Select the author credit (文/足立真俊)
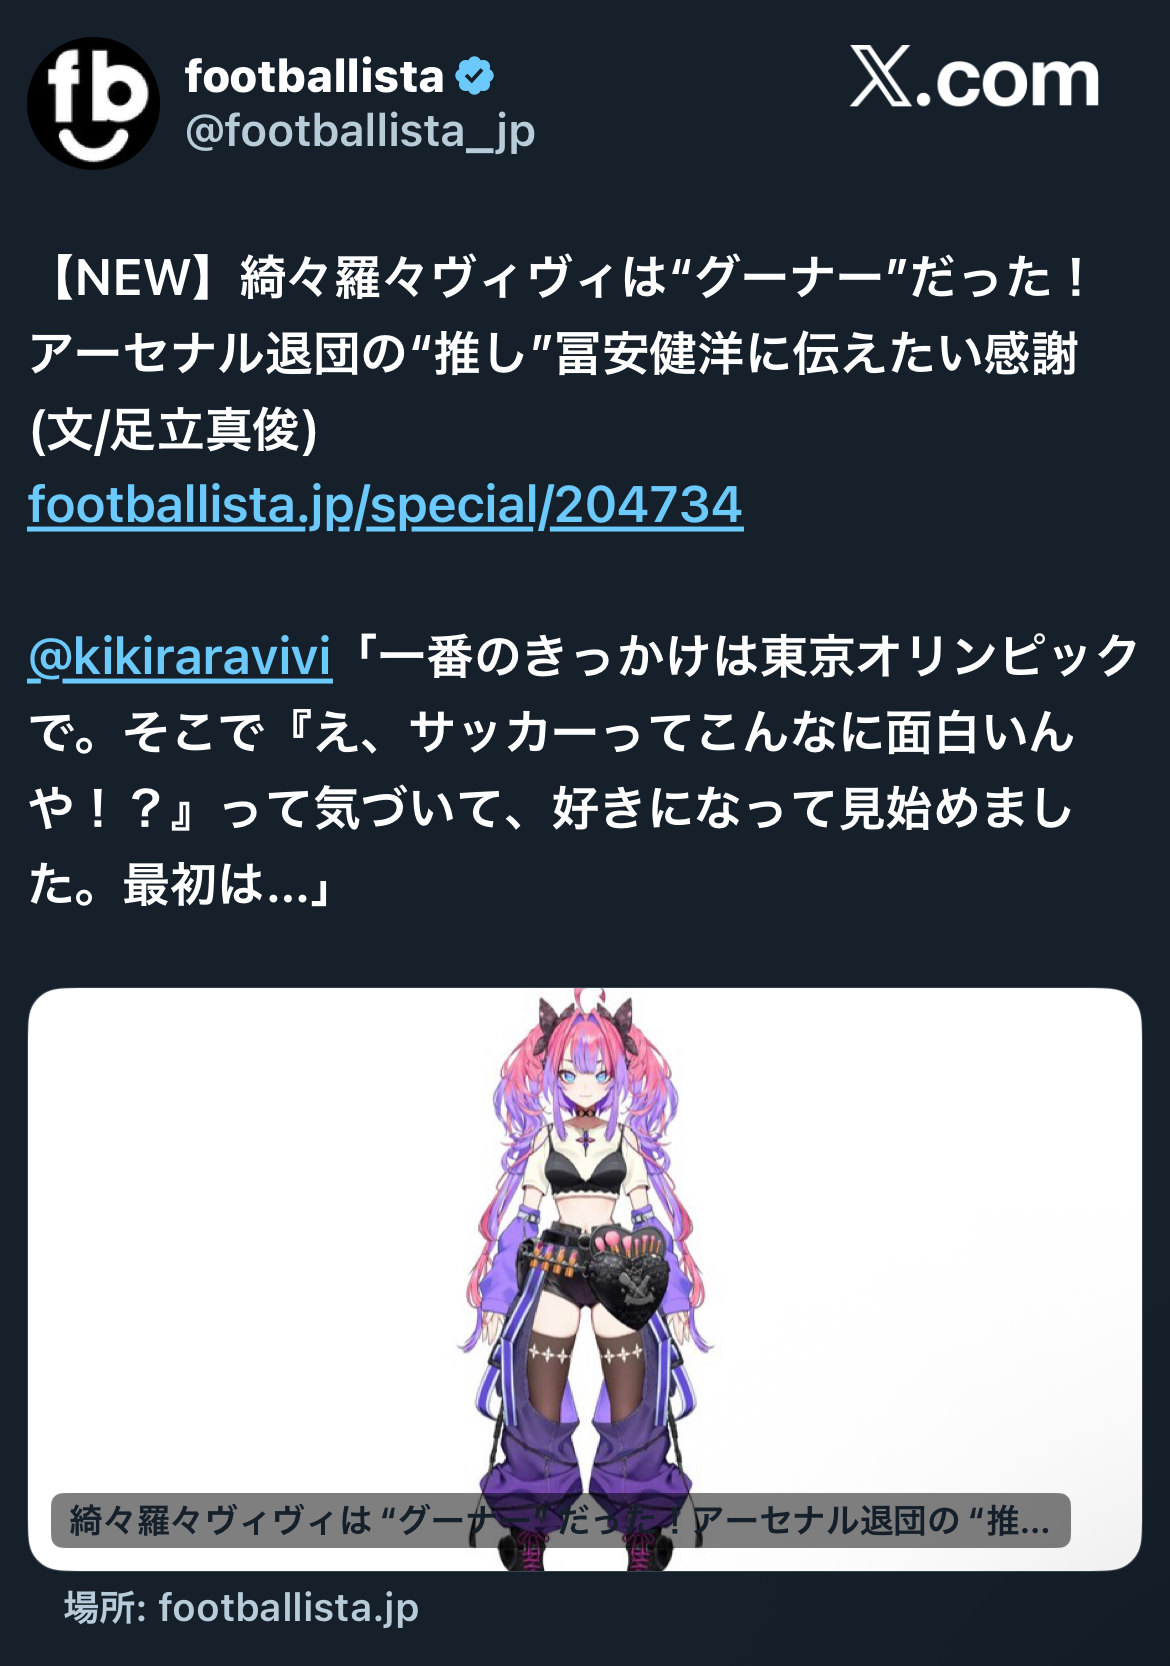Image resolution: width=1170 pixels, height=1666 pixels. point(174,430)
